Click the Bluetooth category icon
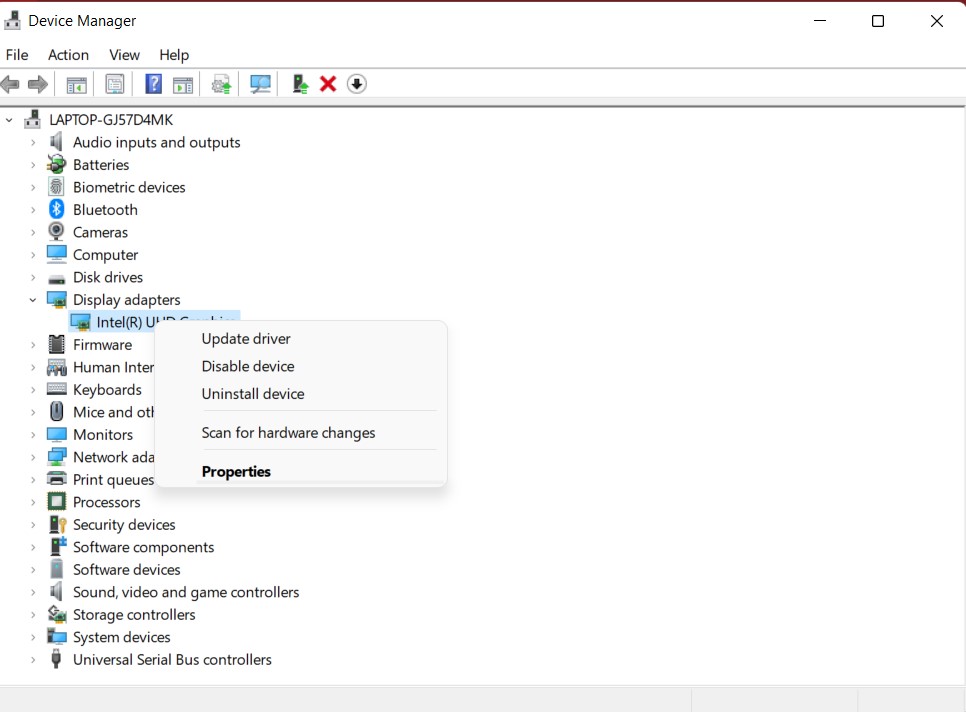 pyautogui.click(x=57, y=210)
